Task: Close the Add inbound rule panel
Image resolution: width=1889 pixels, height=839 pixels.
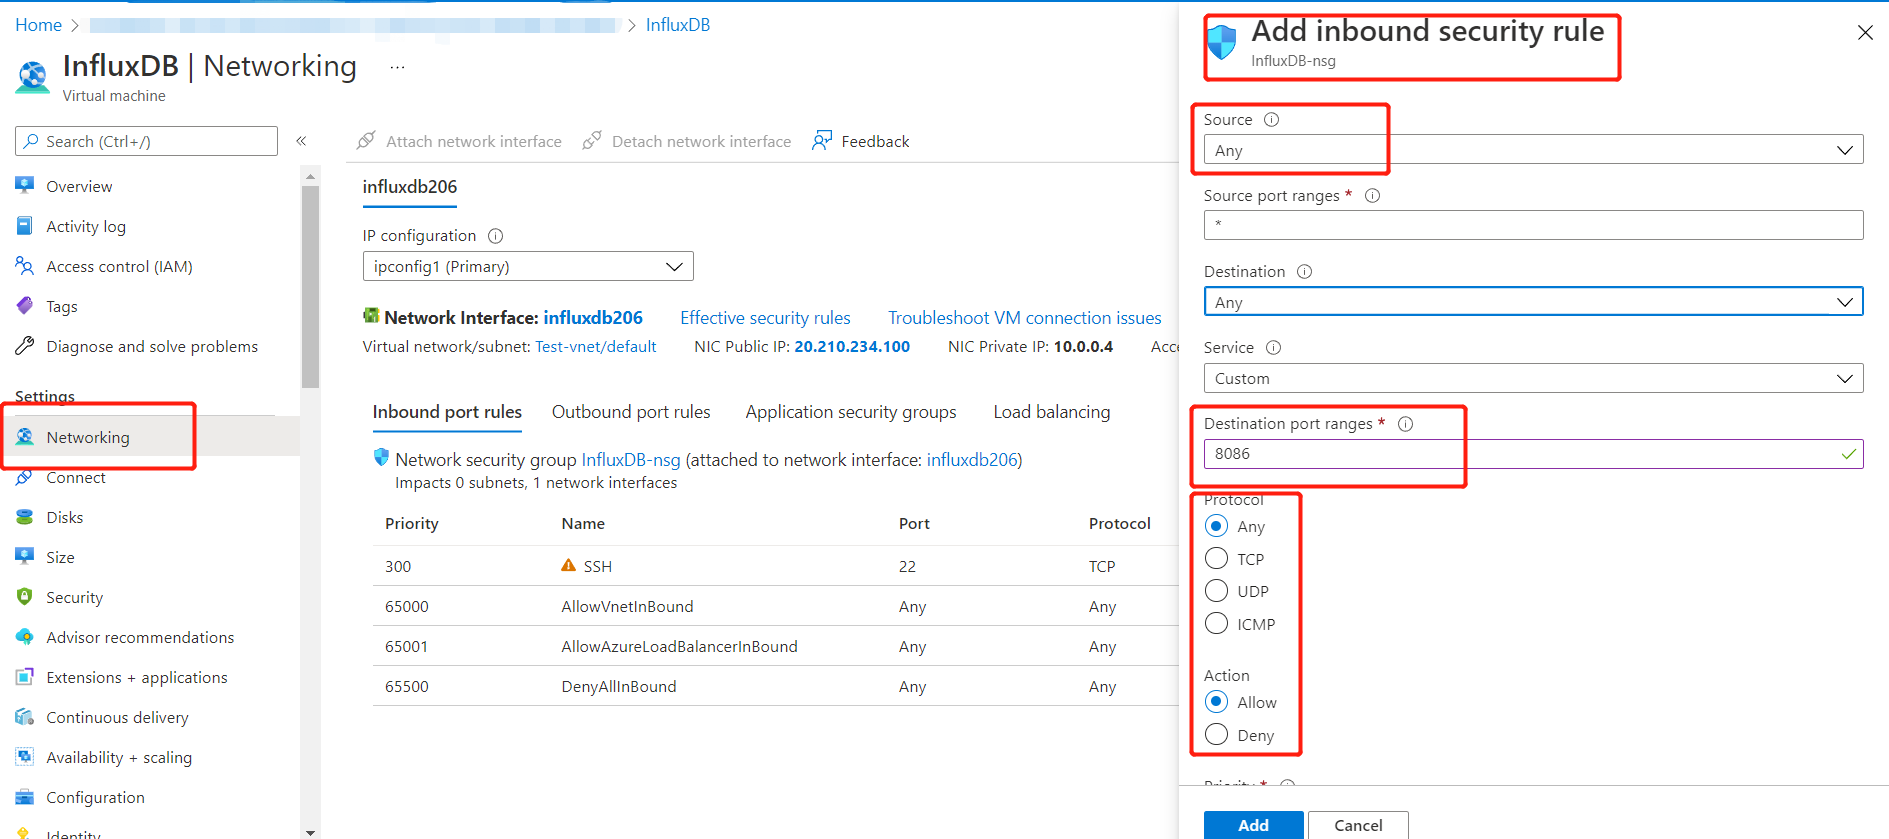Action: [1865, 33]
